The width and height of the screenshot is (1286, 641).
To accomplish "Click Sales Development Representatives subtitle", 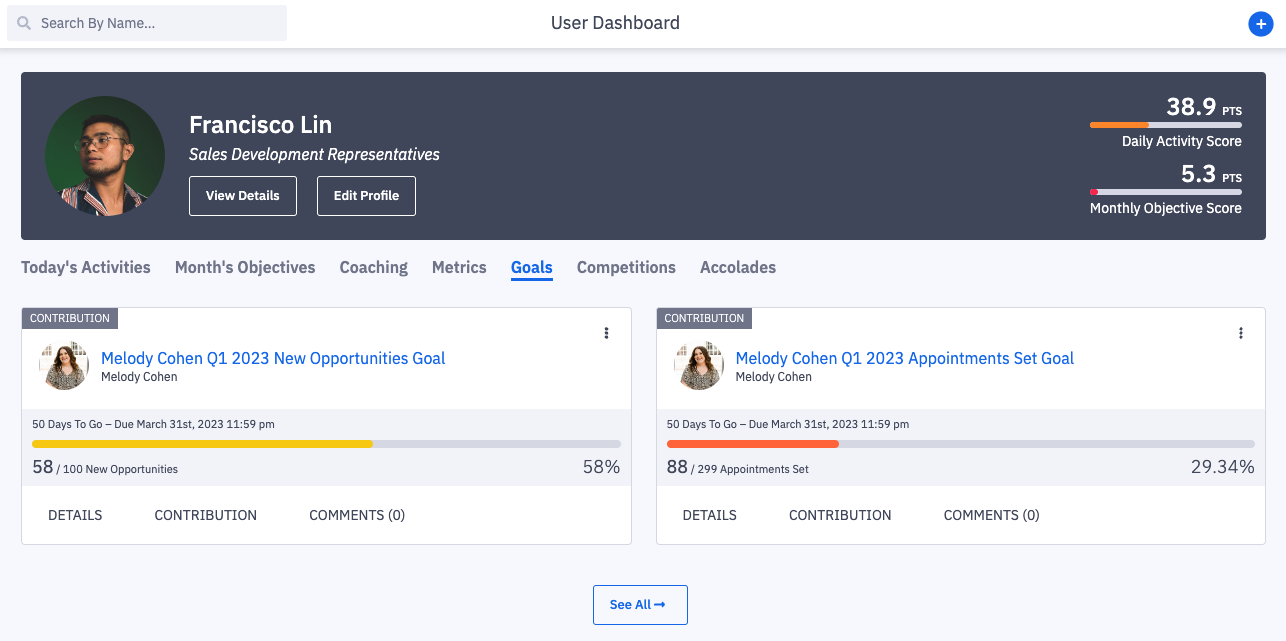I will (315, 155).
